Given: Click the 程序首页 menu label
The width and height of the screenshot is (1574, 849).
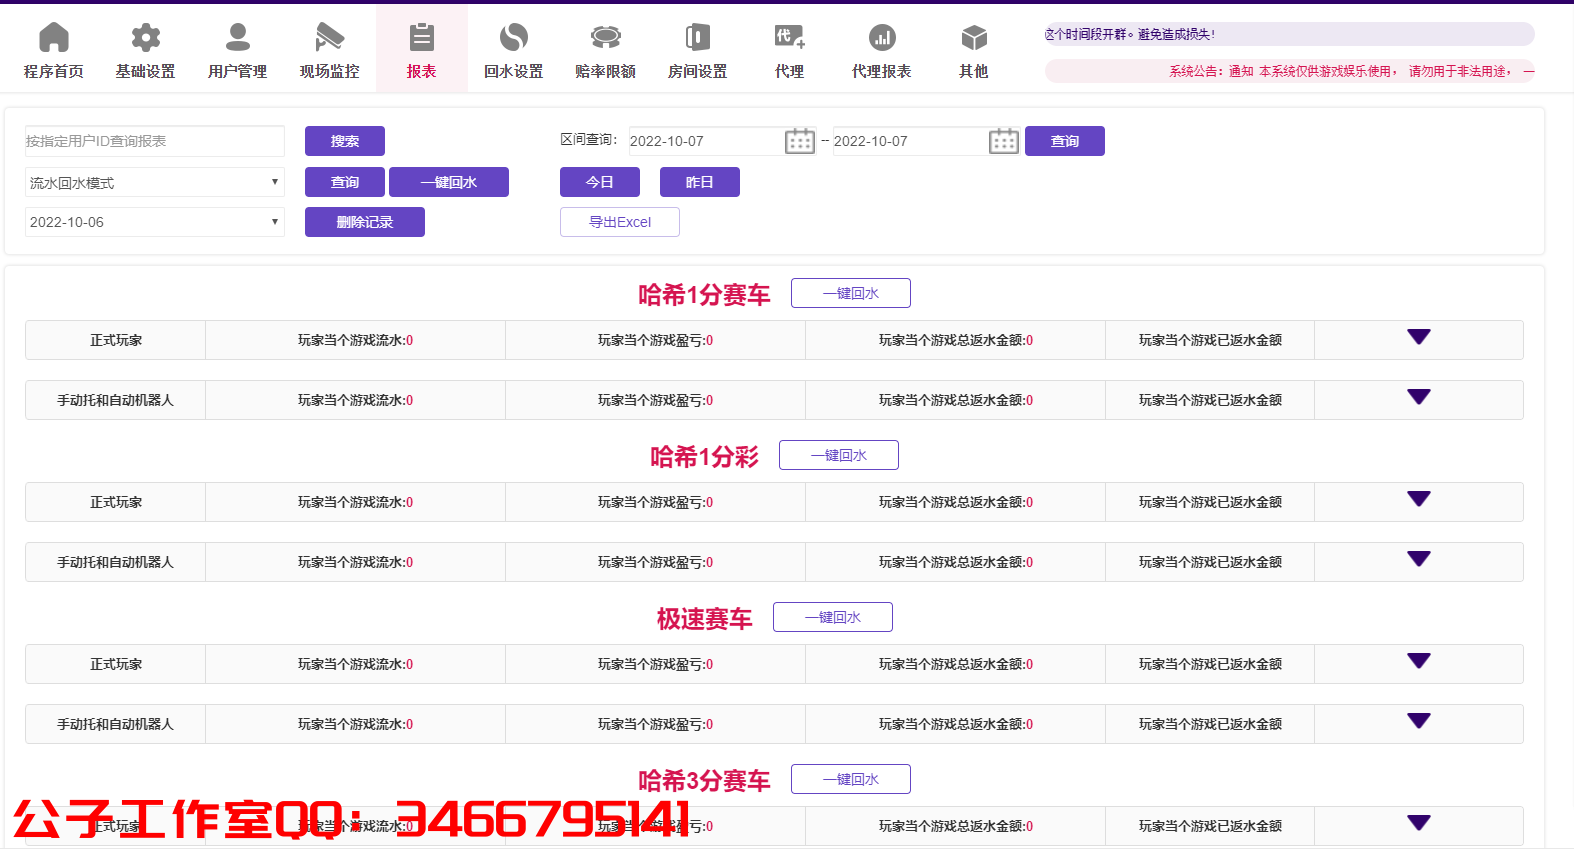Looking at the screenshot, I should [x=54, y=72].
